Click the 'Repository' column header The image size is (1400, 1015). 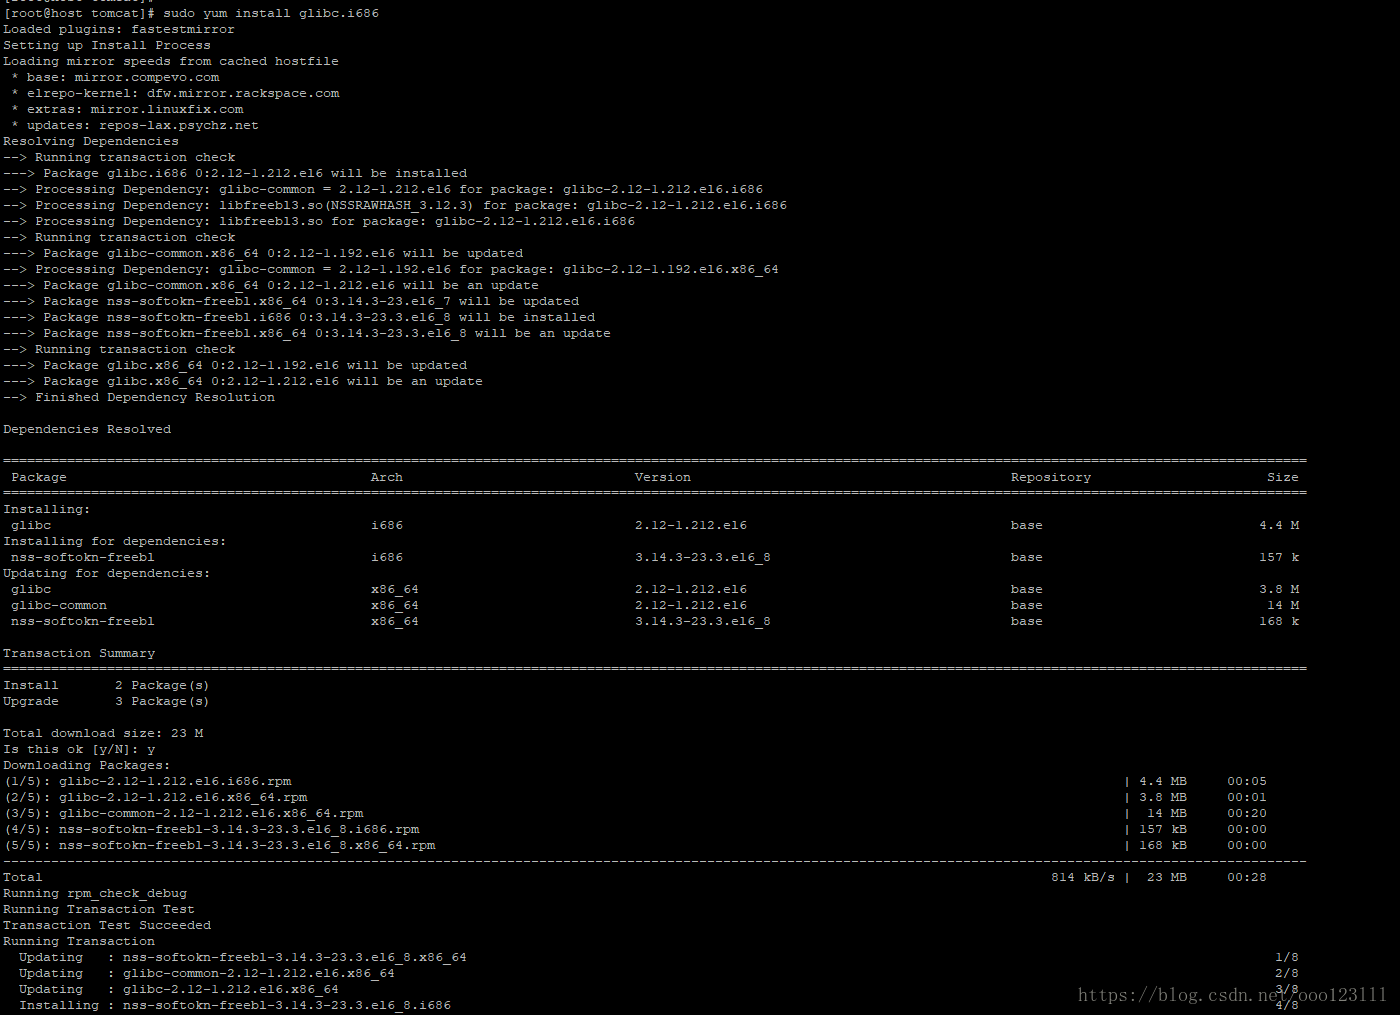1050,477
